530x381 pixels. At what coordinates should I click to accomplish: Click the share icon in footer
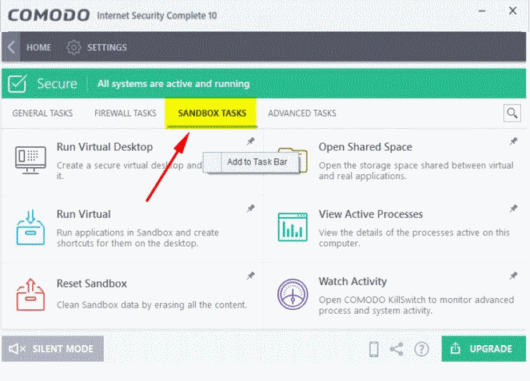coord(396,349)
